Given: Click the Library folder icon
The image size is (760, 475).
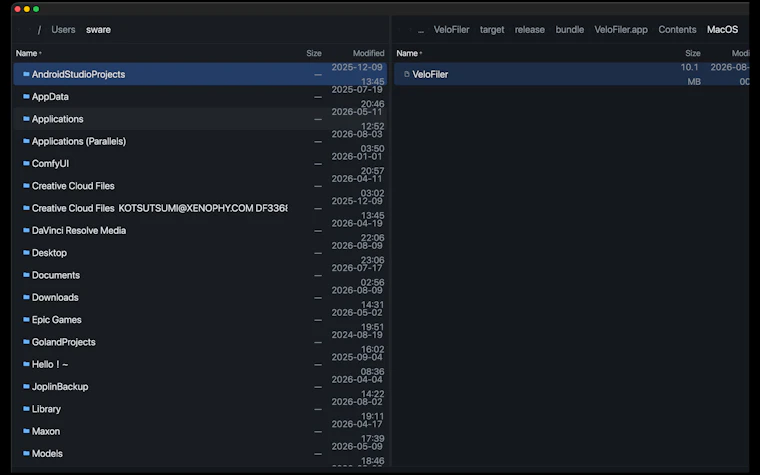Looking at the screenshot, I should (x=26, y=409).
